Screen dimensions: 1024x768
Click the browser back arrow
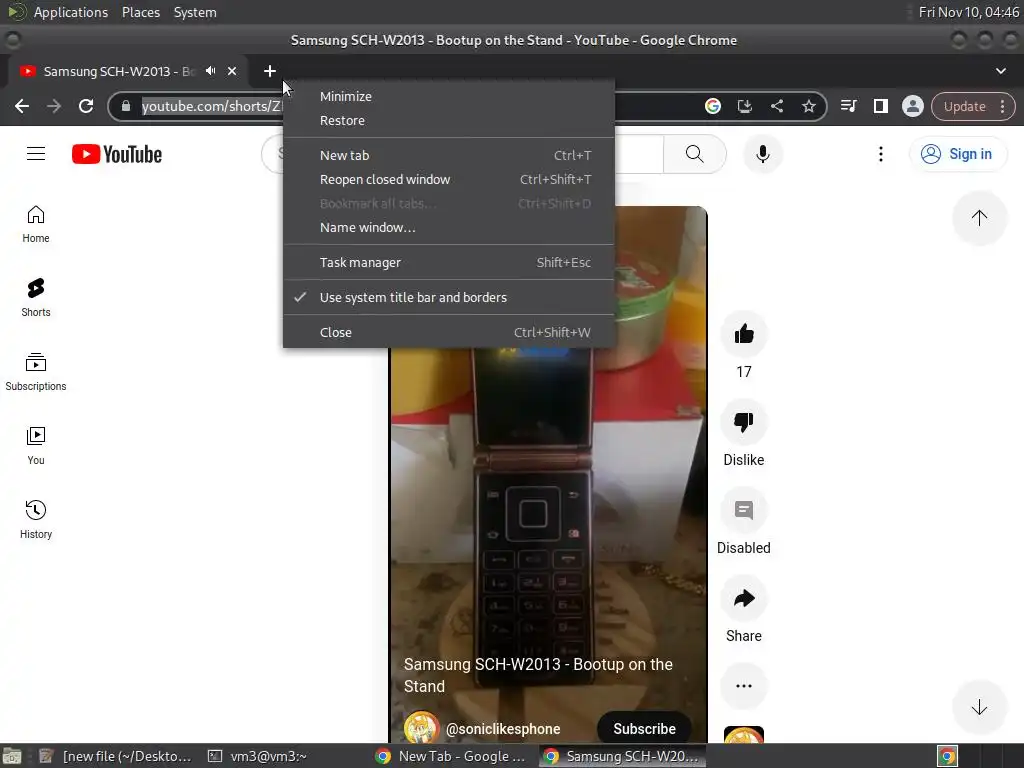point(22,106)
